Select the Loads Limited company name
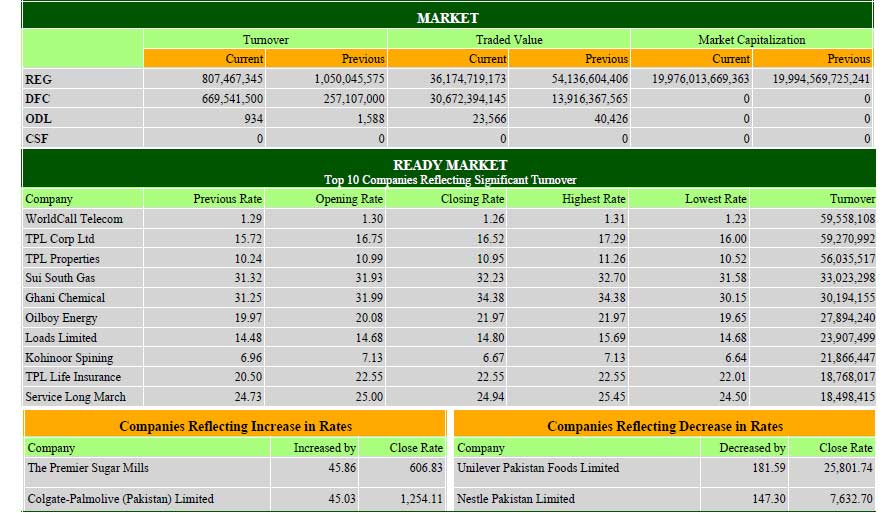This screenshot has width=889, height=513. [61, 337]
